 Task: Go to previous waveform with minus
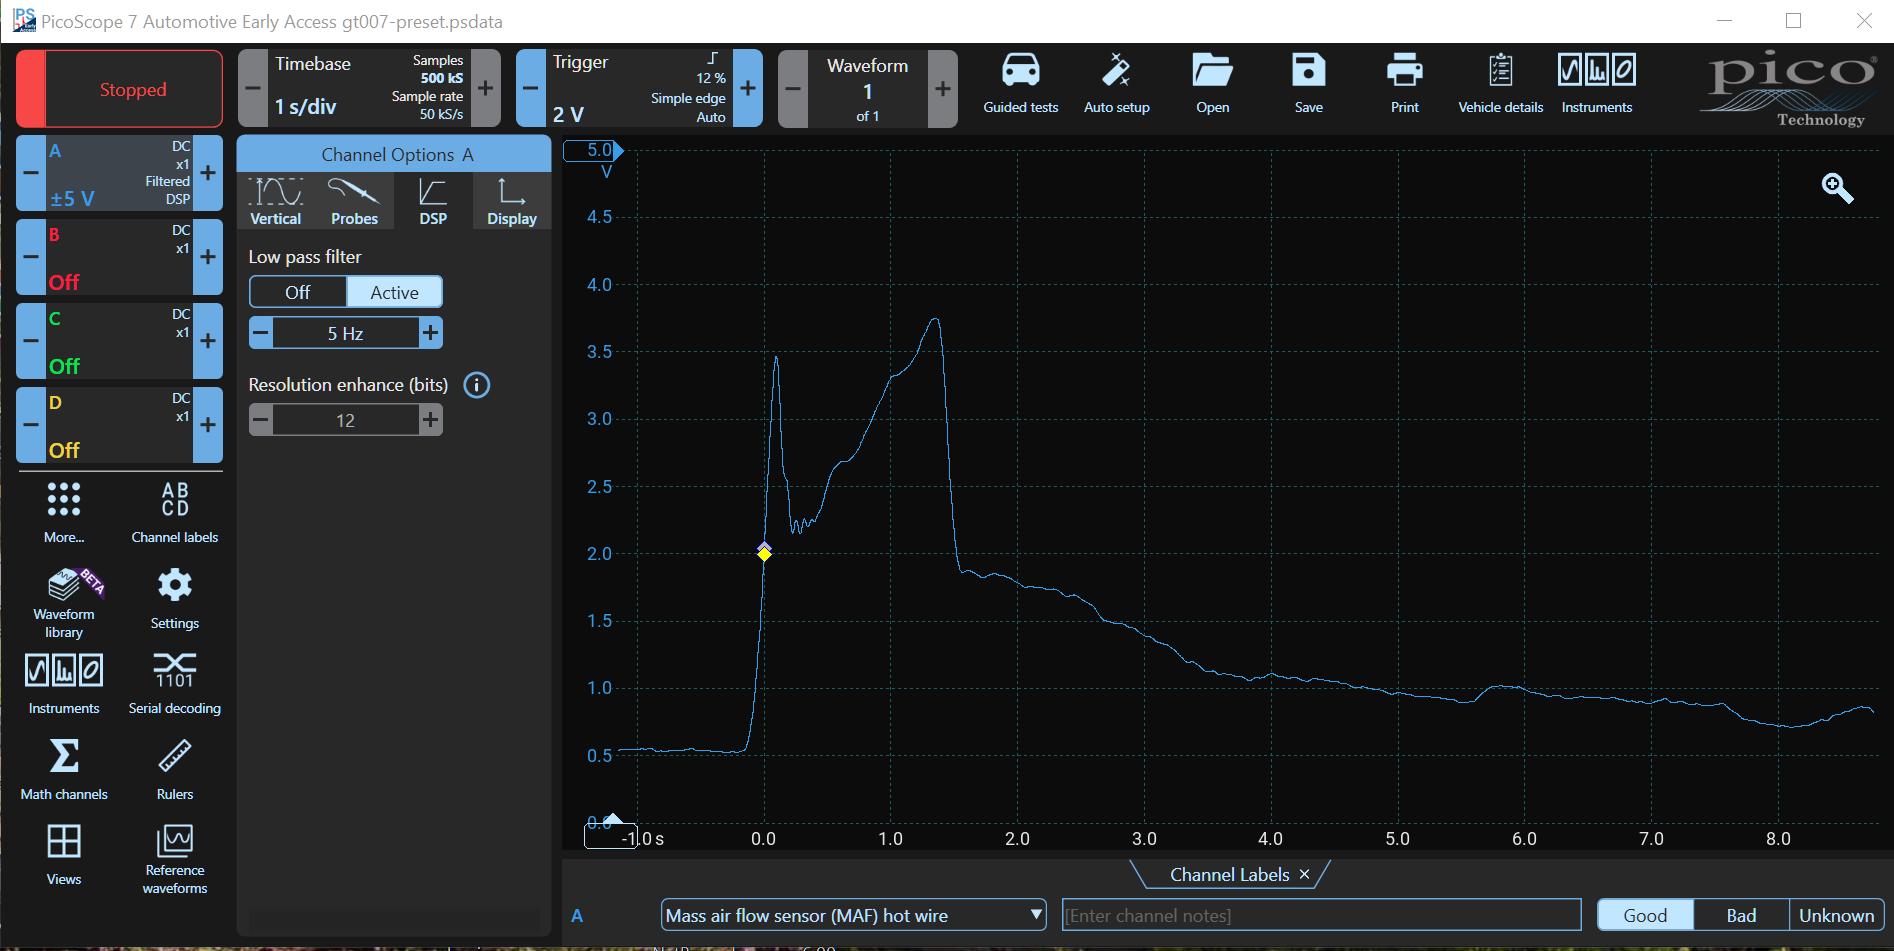tap(793, 89)
